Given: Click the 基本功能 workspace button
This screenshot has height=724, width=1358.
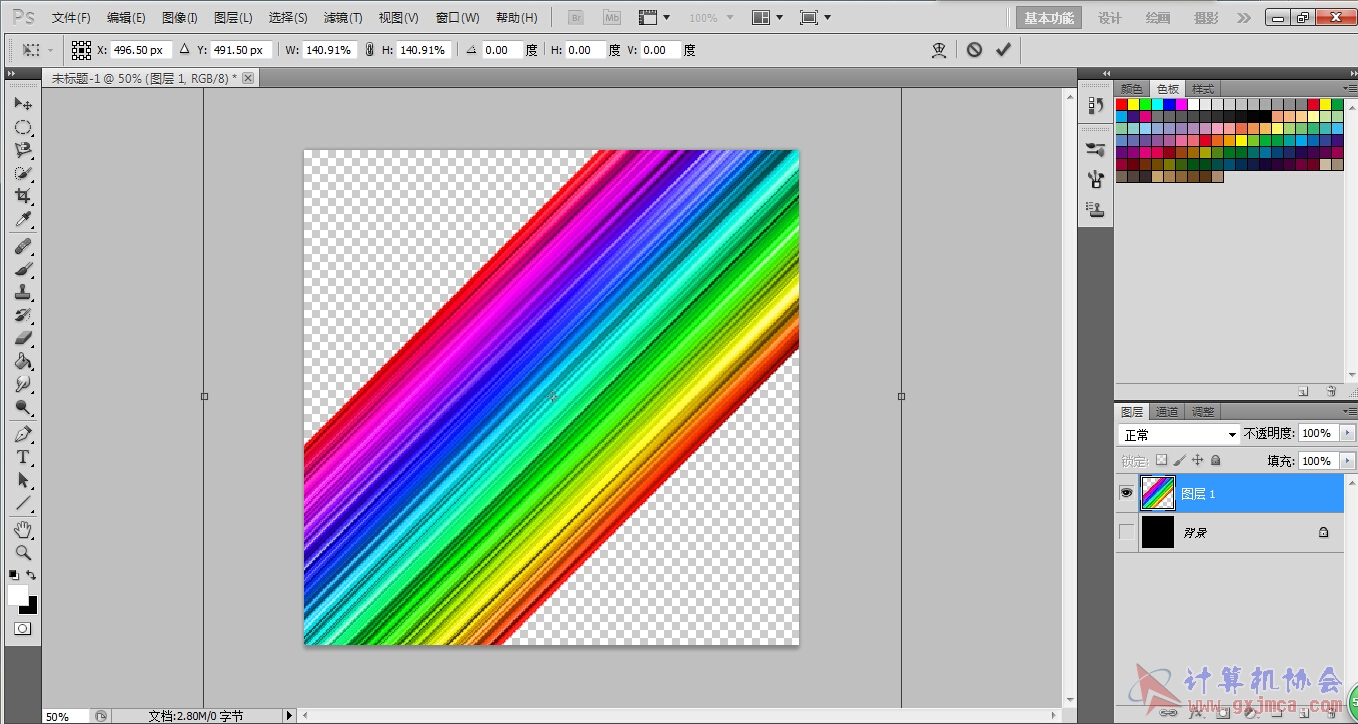Looking at the screenshot, I should [1049, 18].
